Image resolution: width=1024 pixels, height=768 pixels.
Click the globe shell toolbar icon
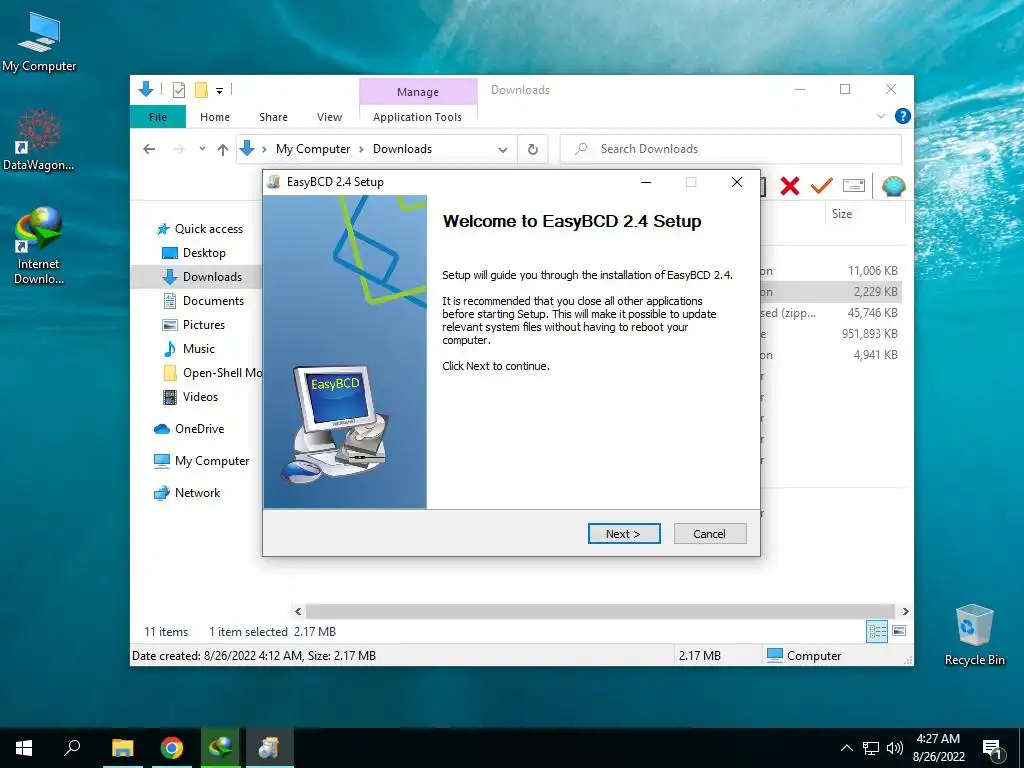coord(893,186)
